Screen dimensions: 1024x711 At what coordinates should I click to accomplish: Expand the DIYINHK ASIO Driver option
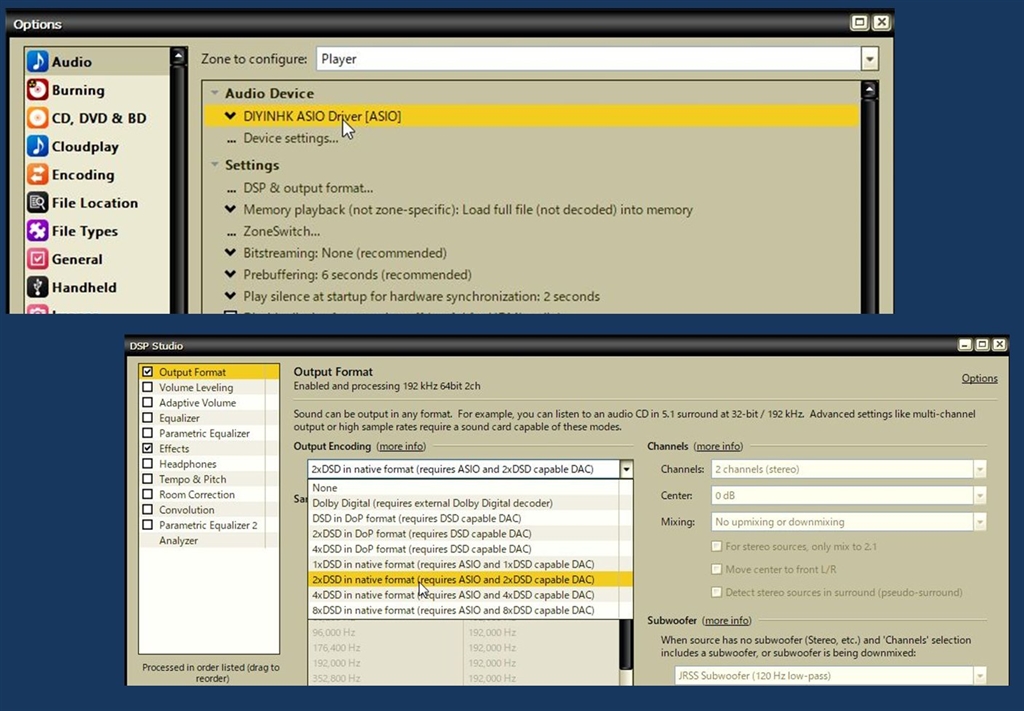[230, 116]
